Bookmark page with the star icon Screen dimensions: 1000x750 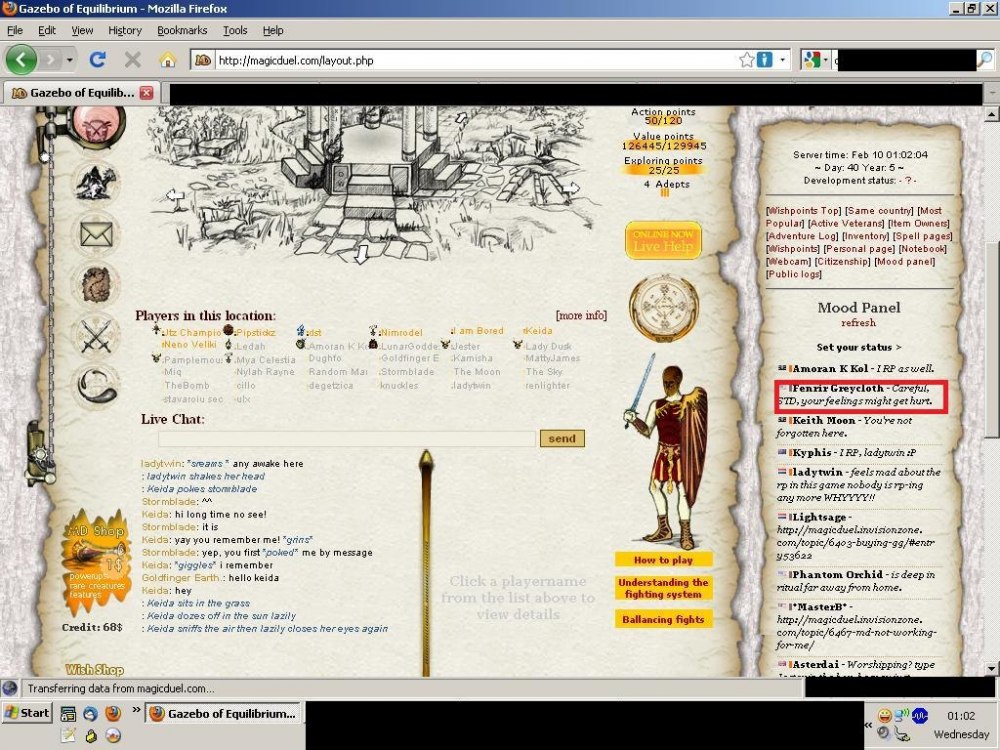[747, 60]
